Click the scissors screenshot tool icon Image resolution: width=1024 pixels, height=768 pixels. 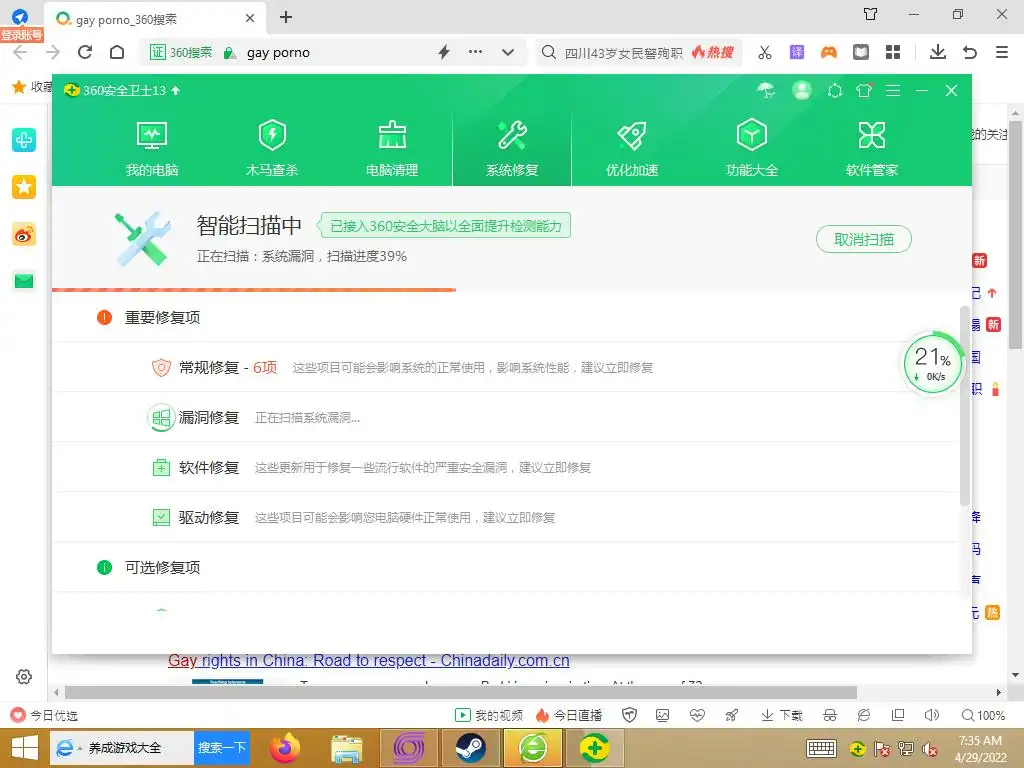point(765,52)
